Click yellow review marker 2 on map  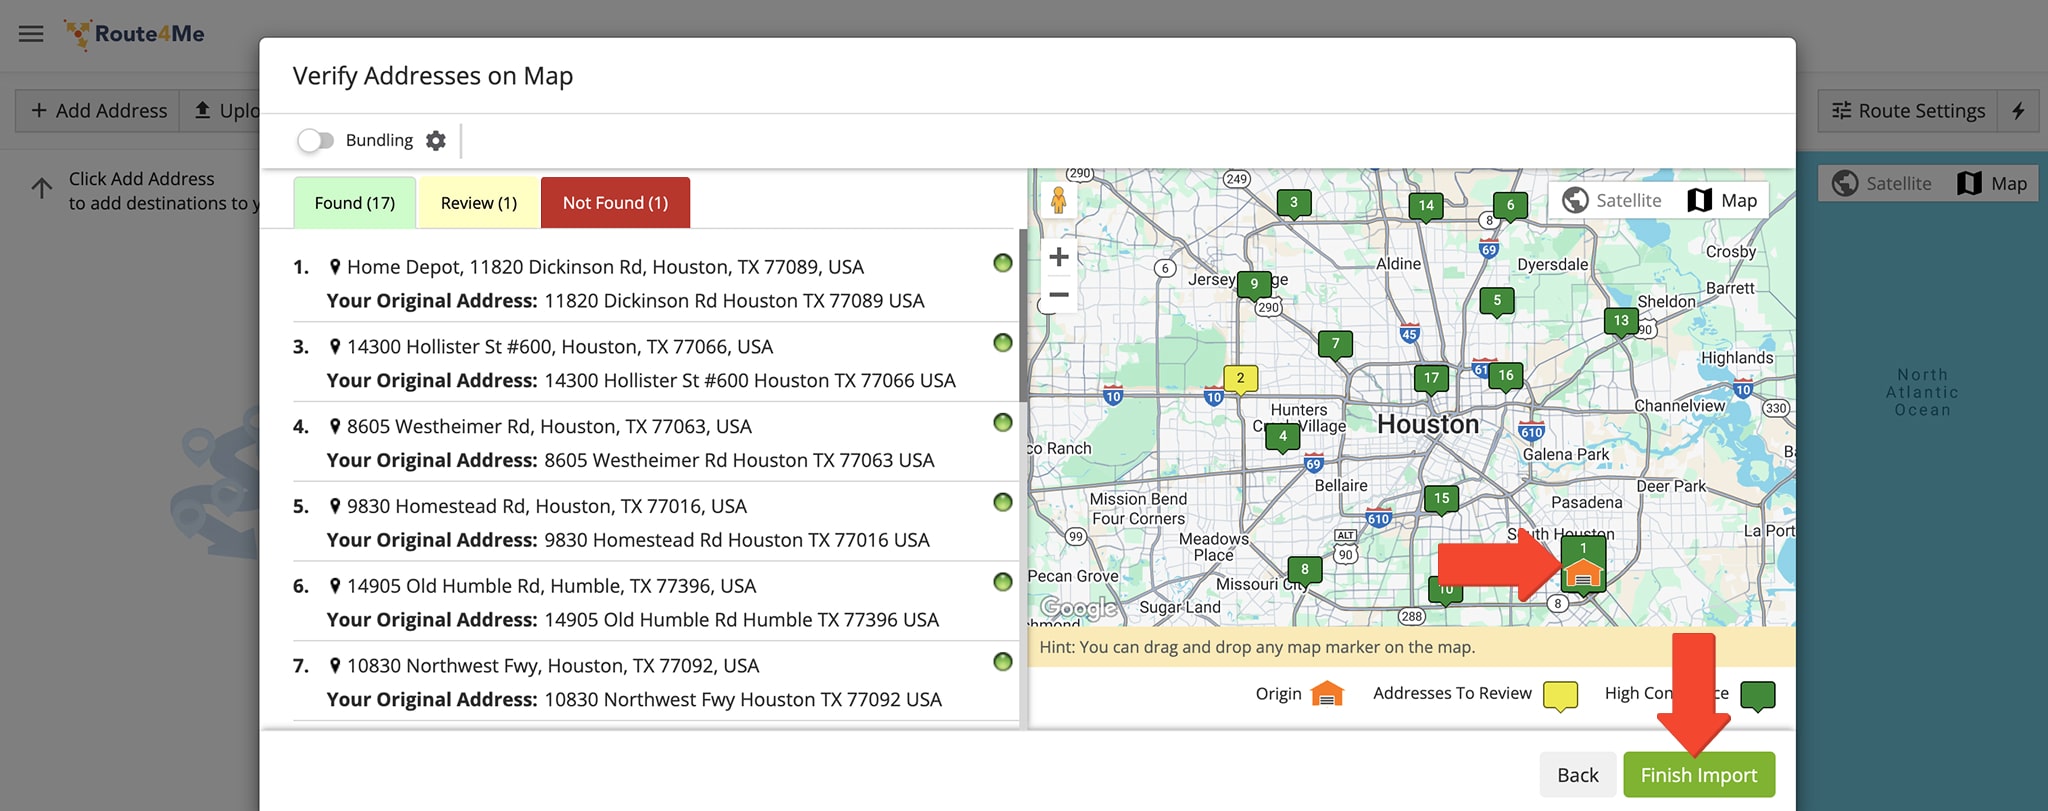(1241, 379)
